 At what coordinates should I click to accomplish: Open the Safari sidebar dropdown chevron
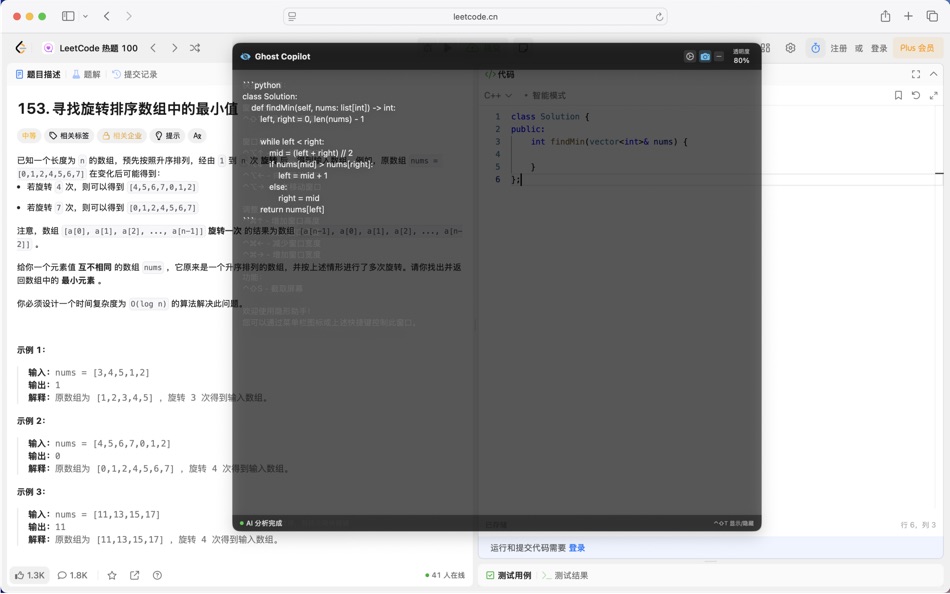click(85, 16)
